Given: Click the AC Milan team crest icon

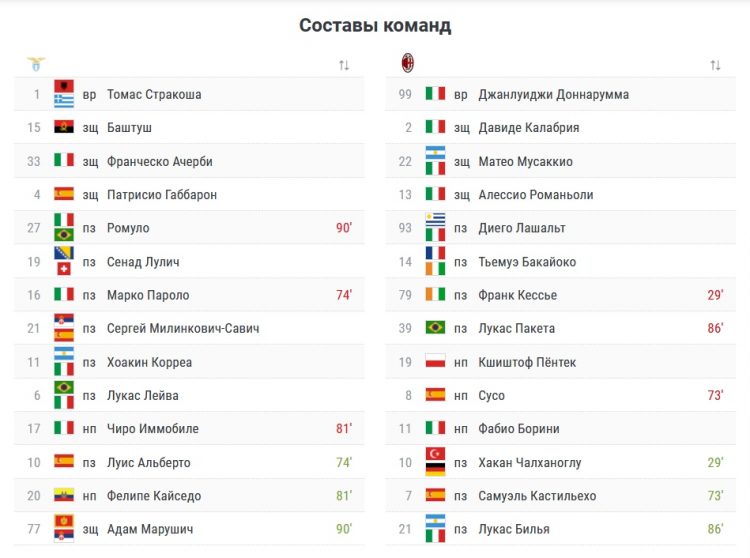Looking at the screenshot, I should coord(407,64).
